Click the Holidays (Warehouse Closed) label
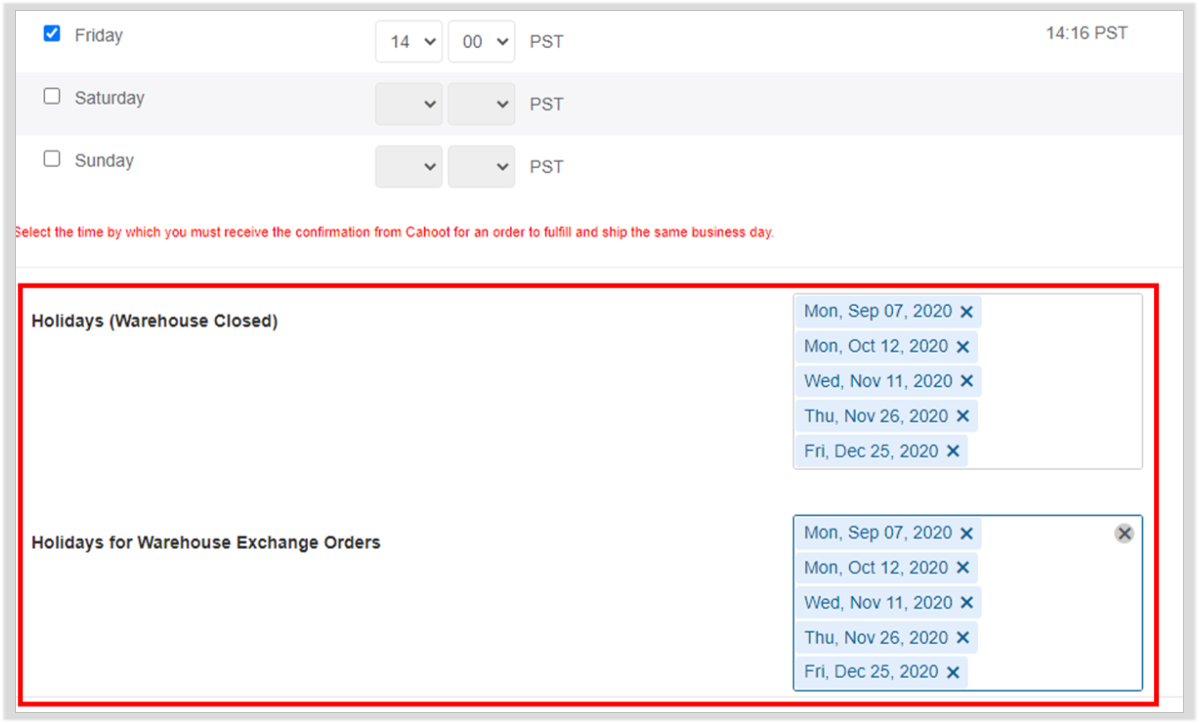1199x723 pixels. (x=154, y=321)
